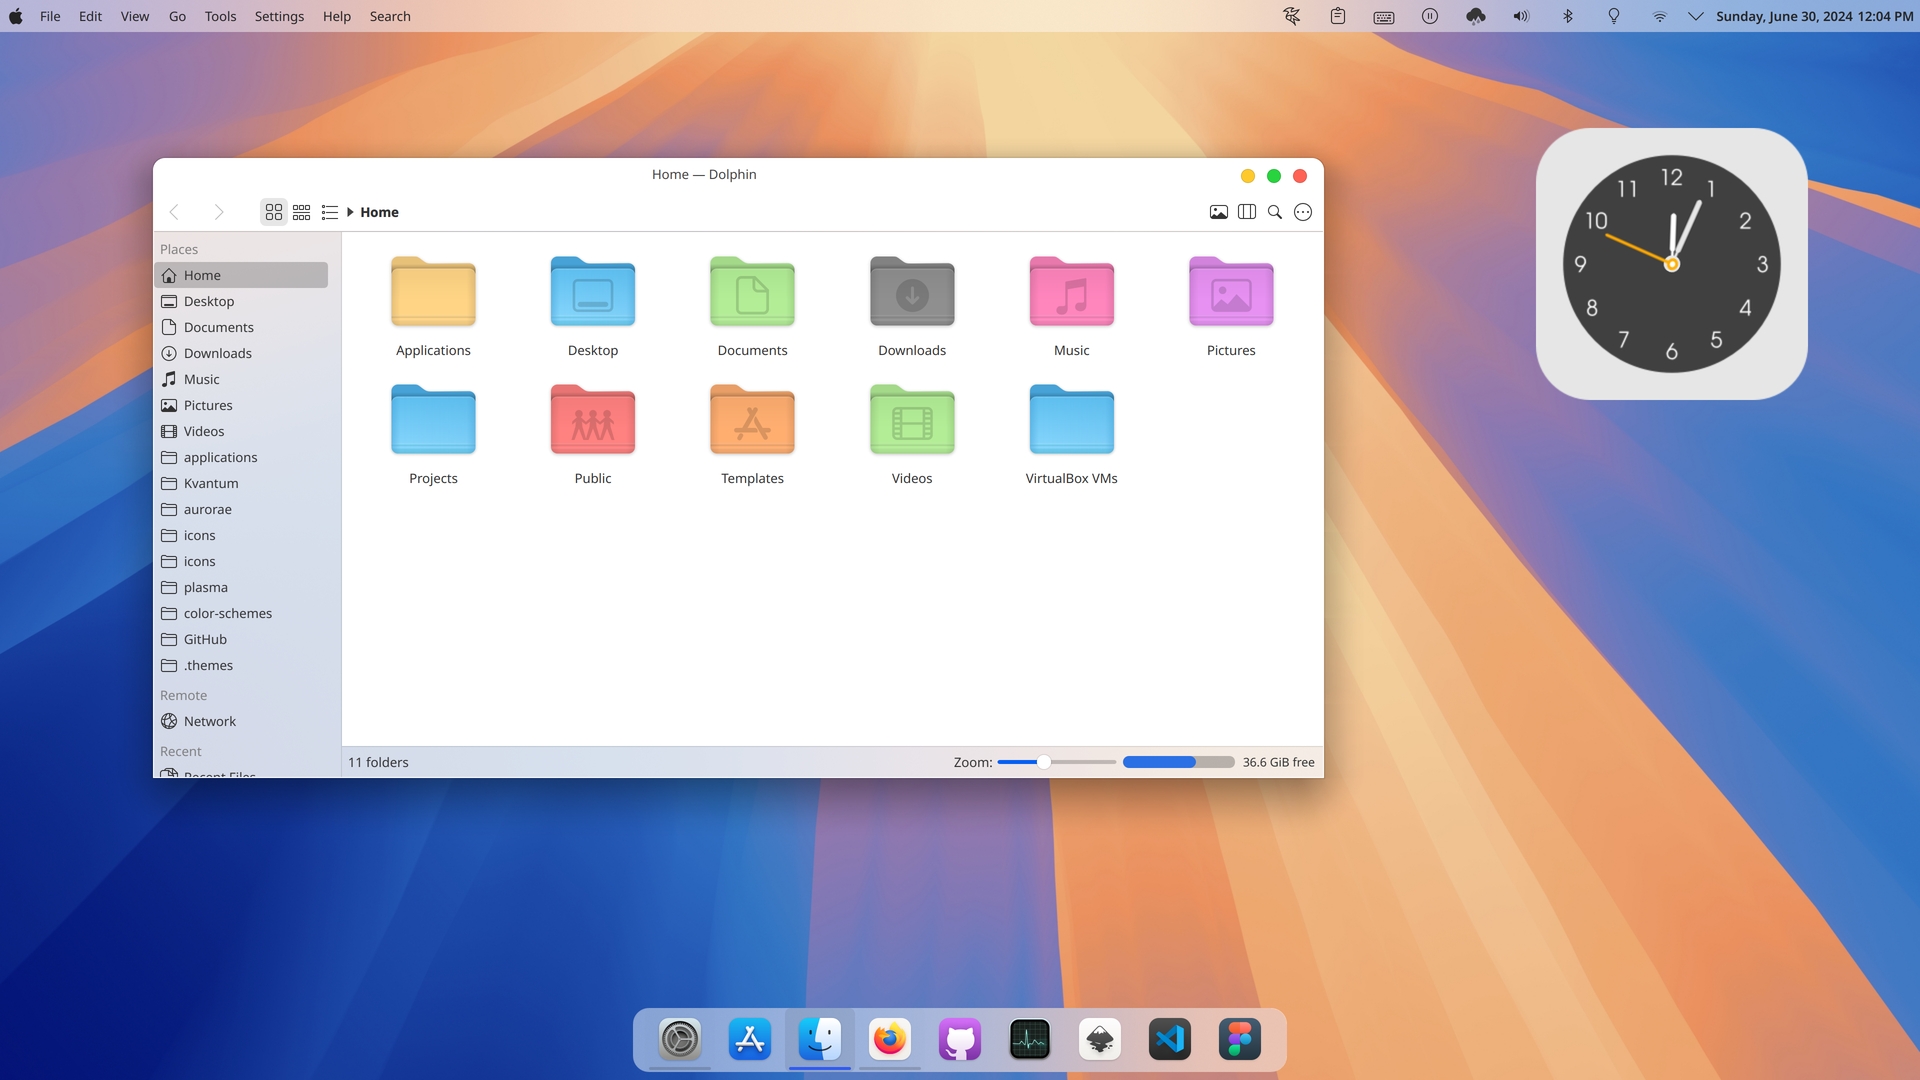Open the Wi-Fi network icon in menu bar

click(x=1659, y=16)
